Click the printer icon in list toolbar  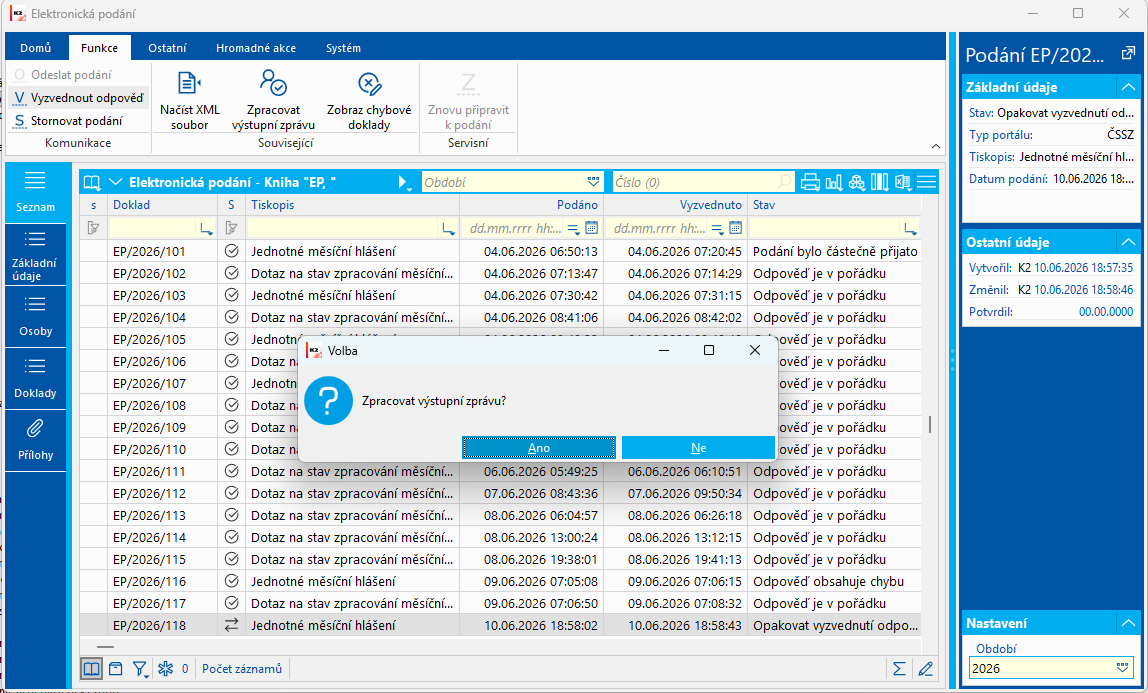(x=810, y=182)
